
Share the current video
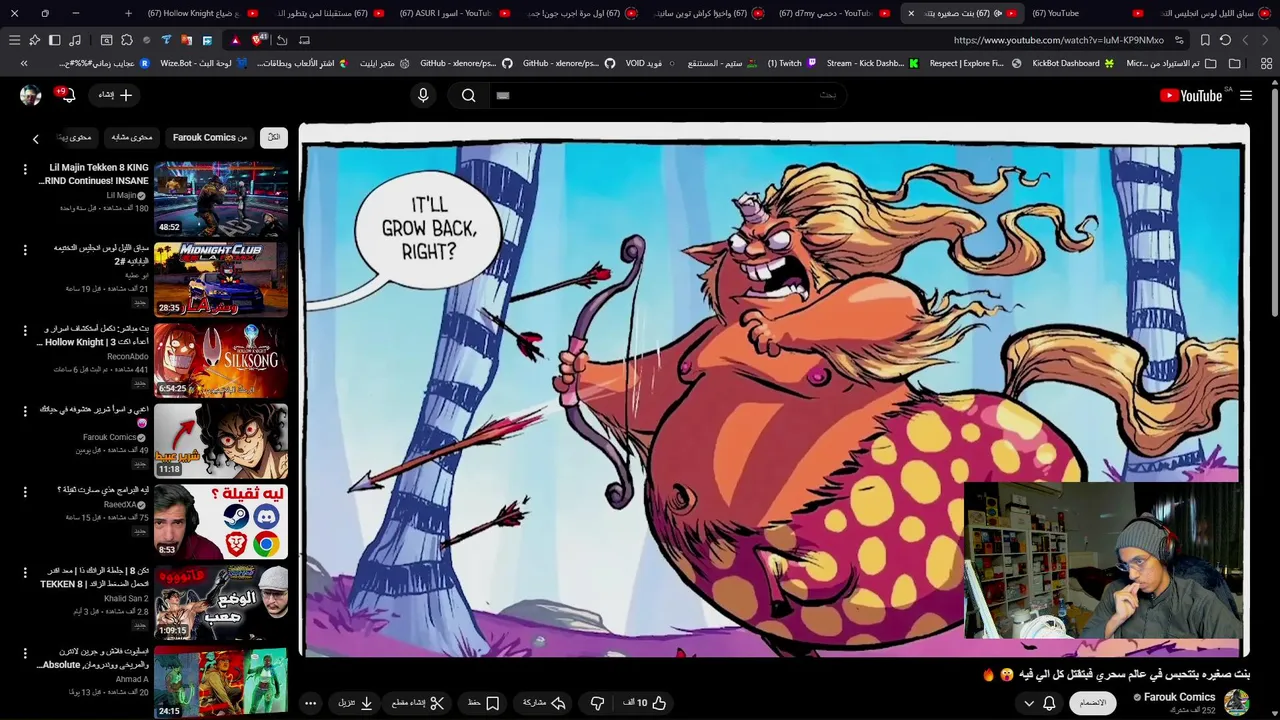[x=544, y=703]
